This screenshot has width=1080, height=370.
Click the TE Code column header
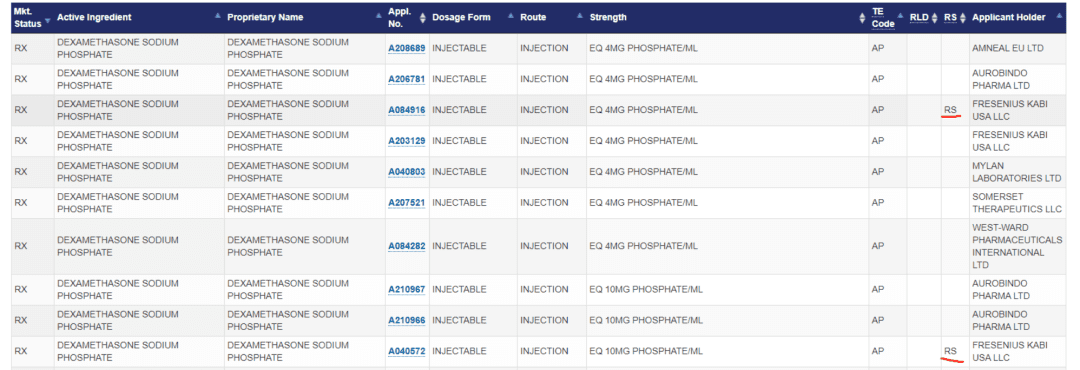[x=883, y=18]
